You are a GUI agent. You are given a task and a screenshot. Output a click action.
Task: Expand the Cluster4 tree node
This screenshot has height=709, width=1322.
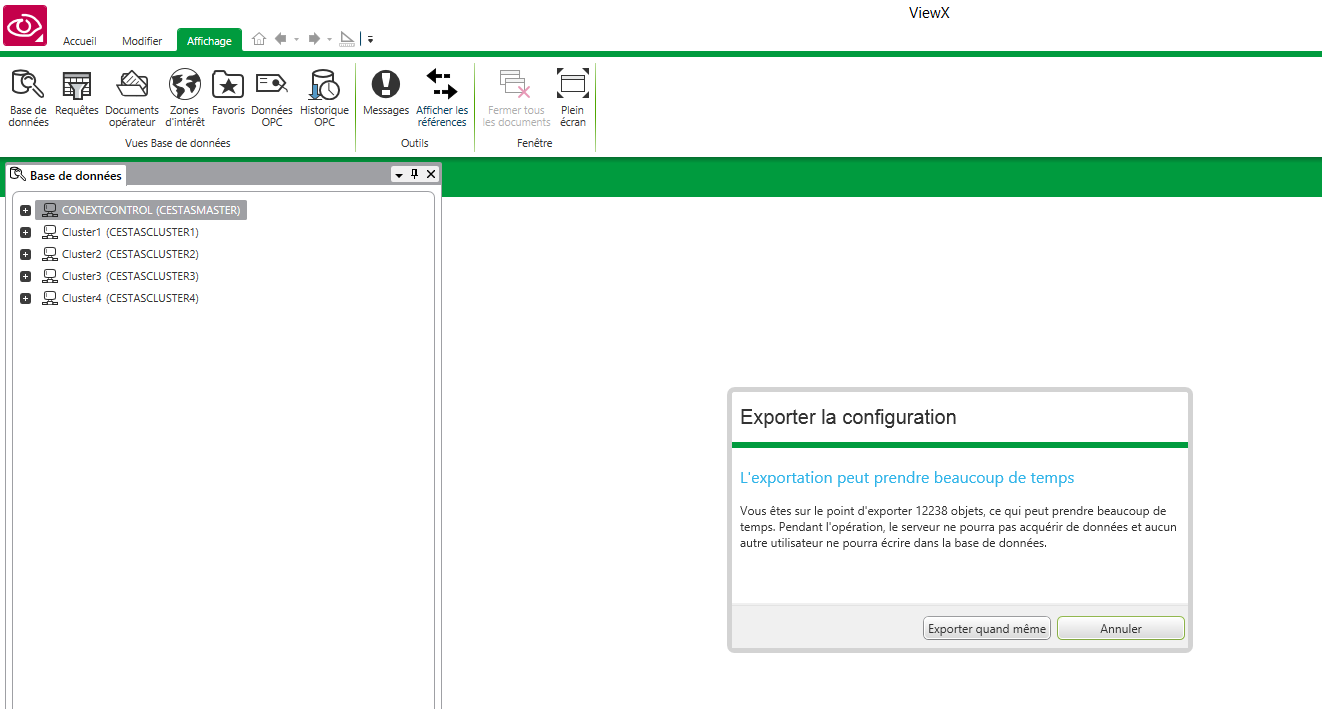point(26,299)
